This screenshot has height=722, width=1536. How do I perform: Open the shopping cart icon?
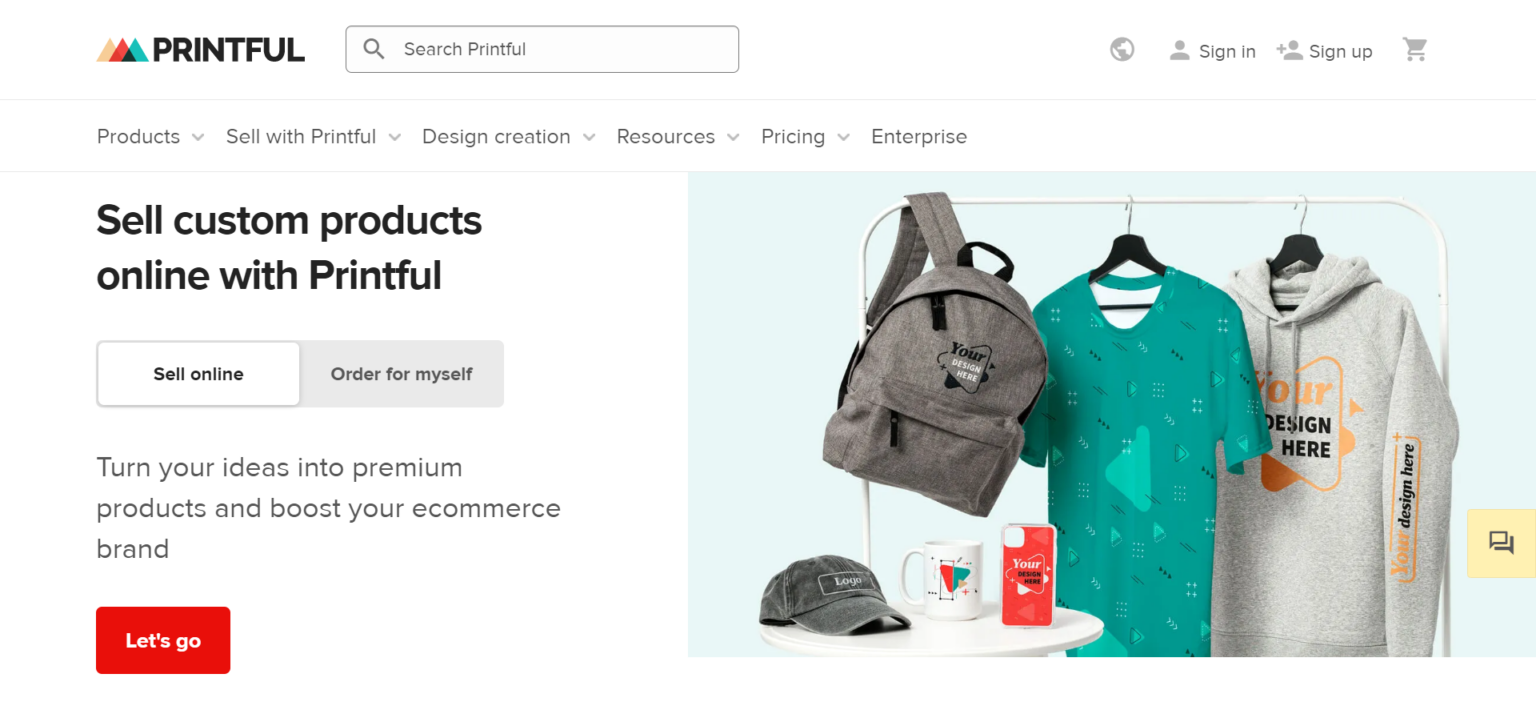(x=1415, y=48)
